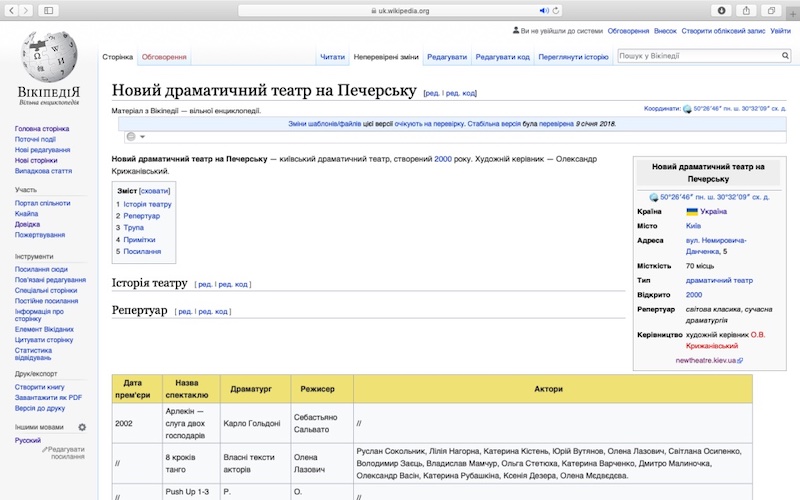Switch to the Сторінка tab
This screenshot has height=500, width=800.
pyautogui.click(x=117, y=57)
